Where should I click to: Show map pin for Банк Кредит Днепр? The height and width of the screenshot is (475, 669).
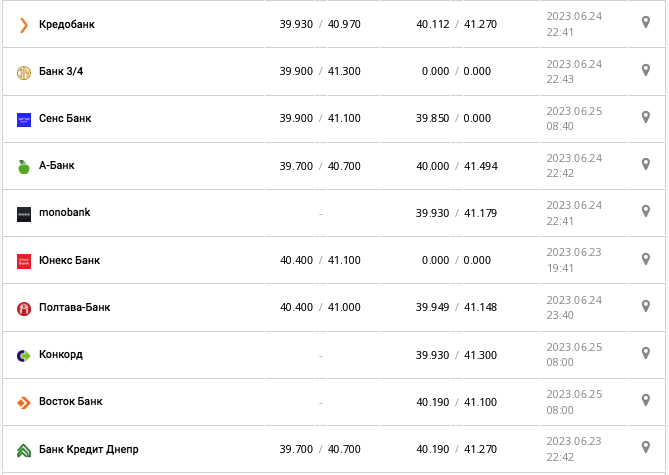click(646, 448)
